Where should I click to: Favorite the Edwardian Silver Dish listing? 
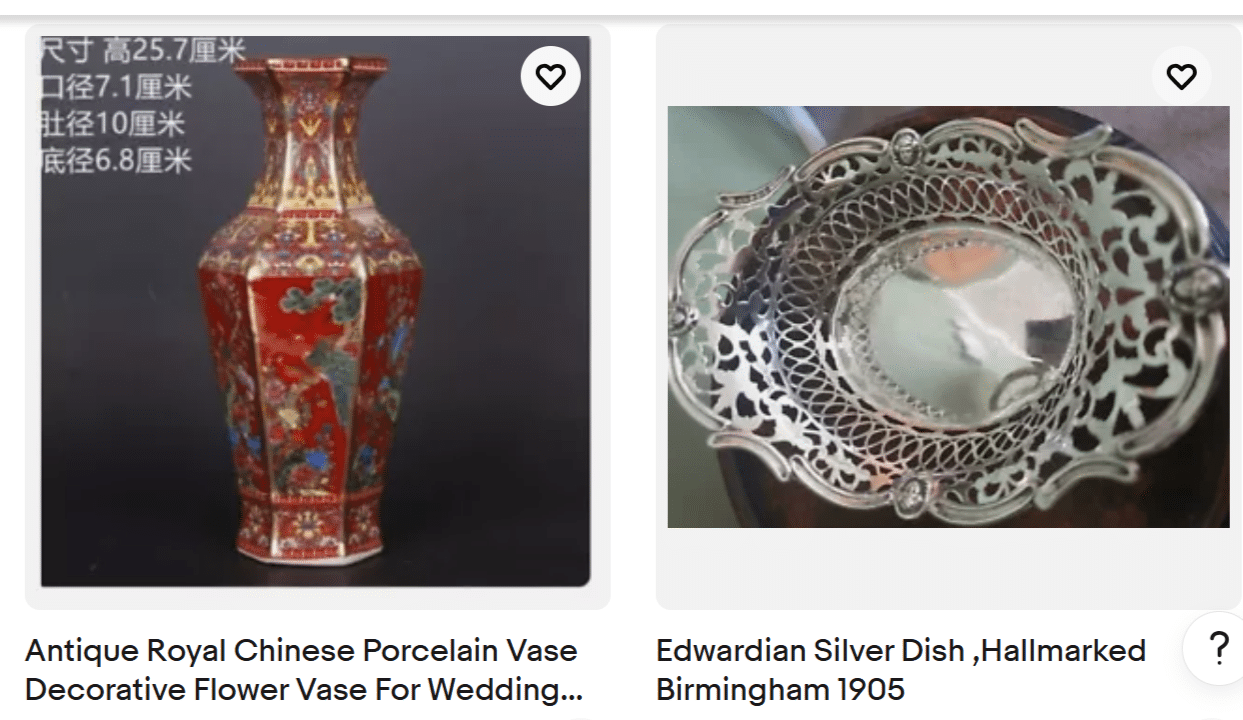coord(1181,76)
